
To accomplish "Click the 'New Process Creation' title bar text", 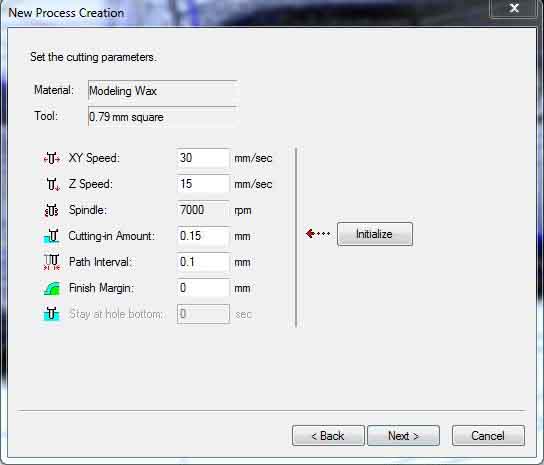I will pyautogui.click(x=66, y=13).
